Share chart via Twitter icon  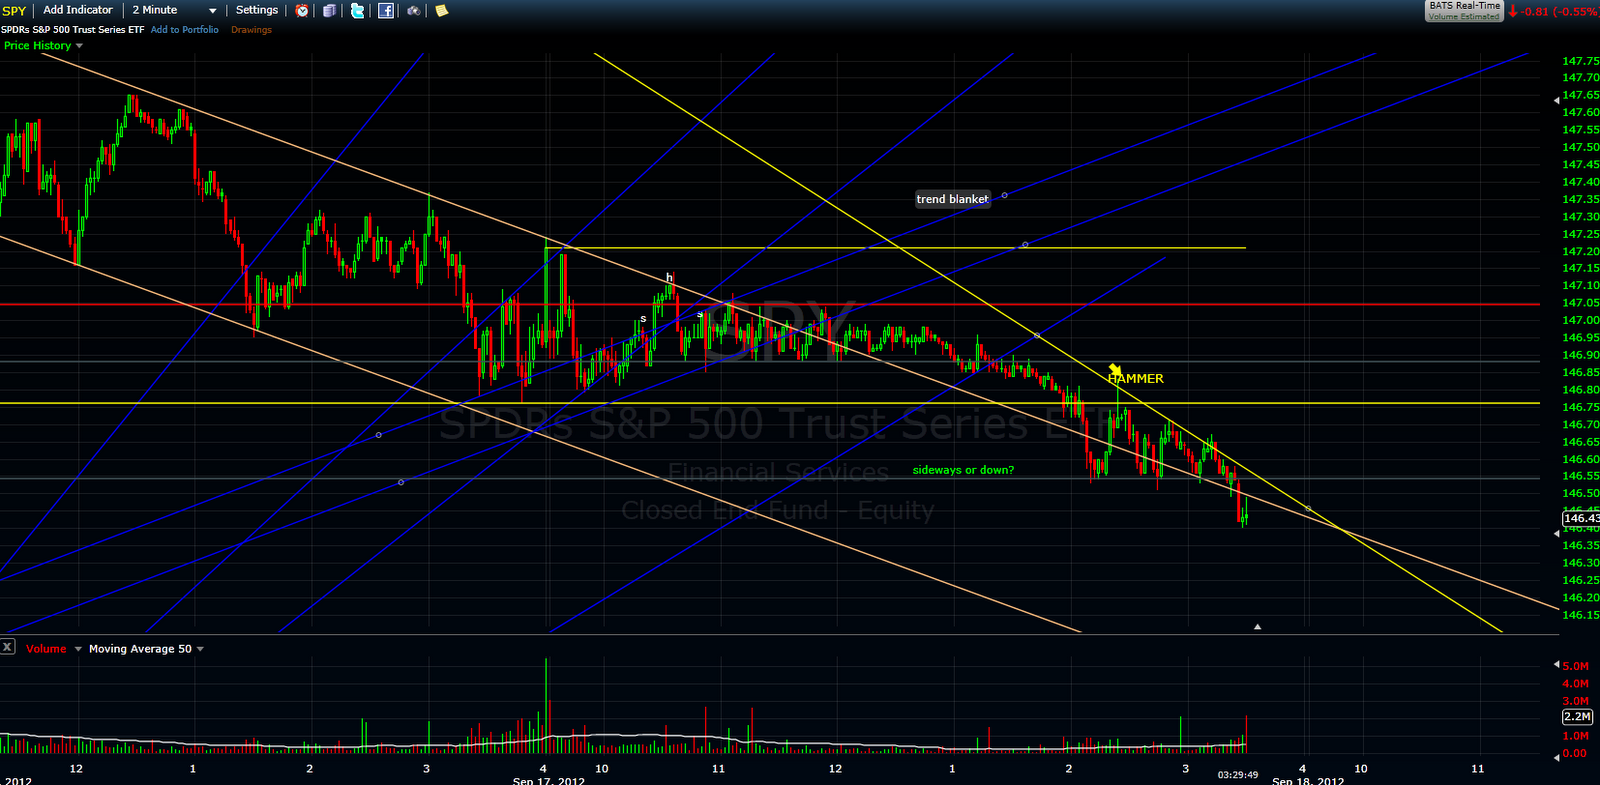click(357, 11)
